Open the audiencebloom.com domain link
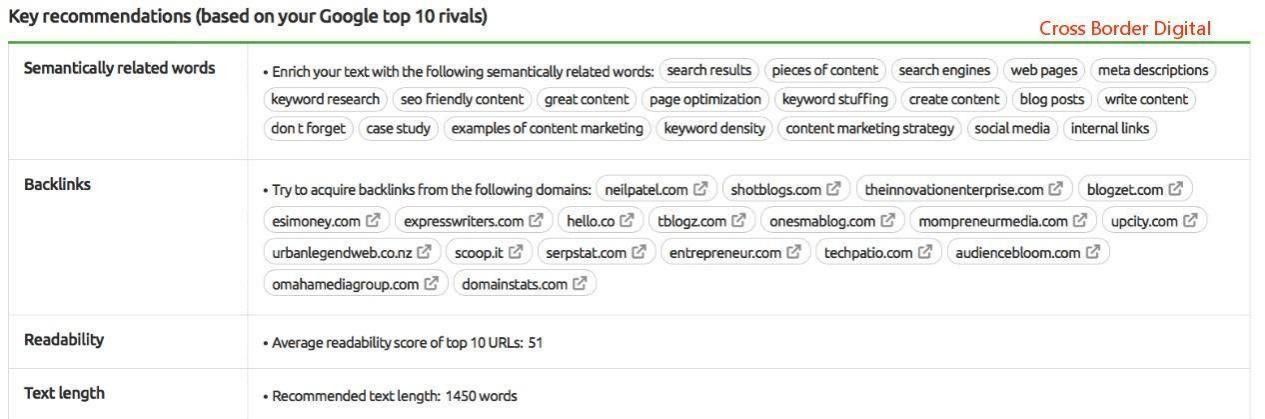Image resolution: width=1265 pixels, height=419 pixels. tap(1017, 253)
